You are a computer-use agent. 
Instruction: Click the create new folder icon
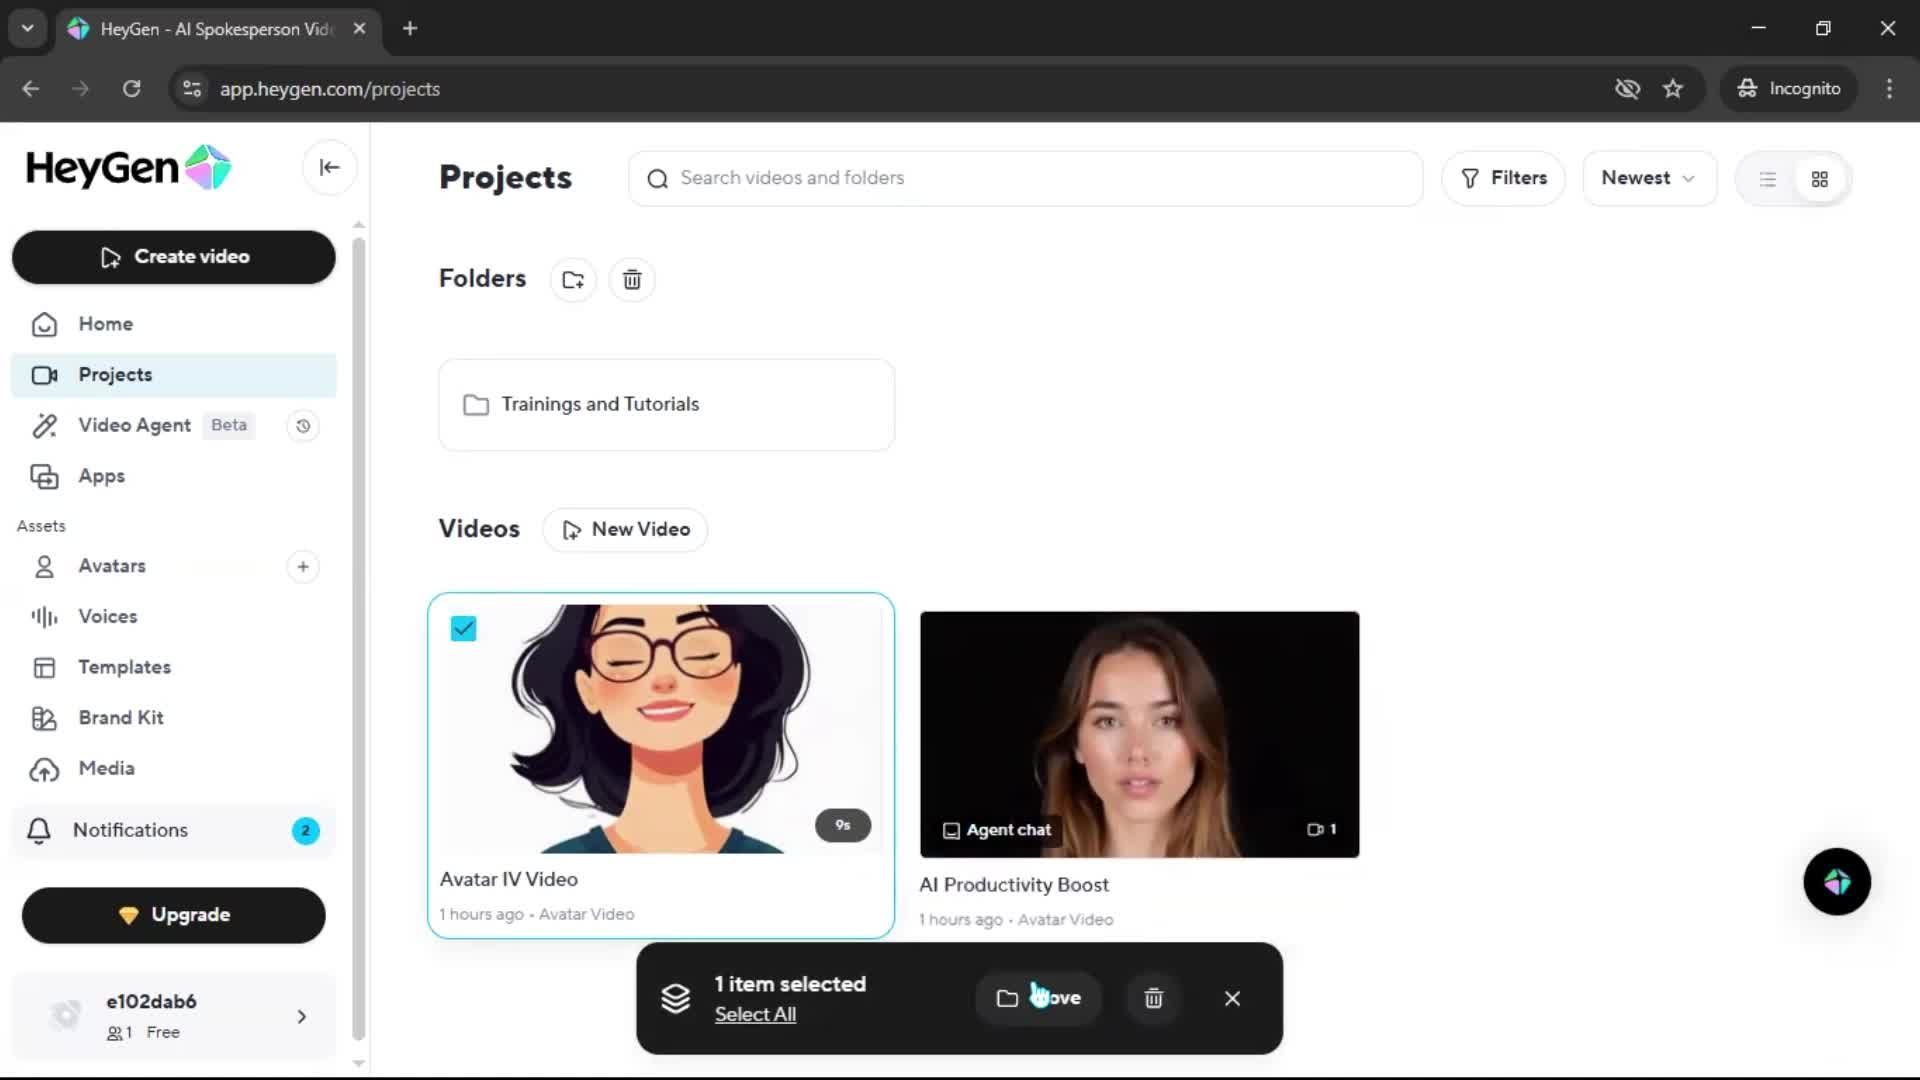point(573,280)
